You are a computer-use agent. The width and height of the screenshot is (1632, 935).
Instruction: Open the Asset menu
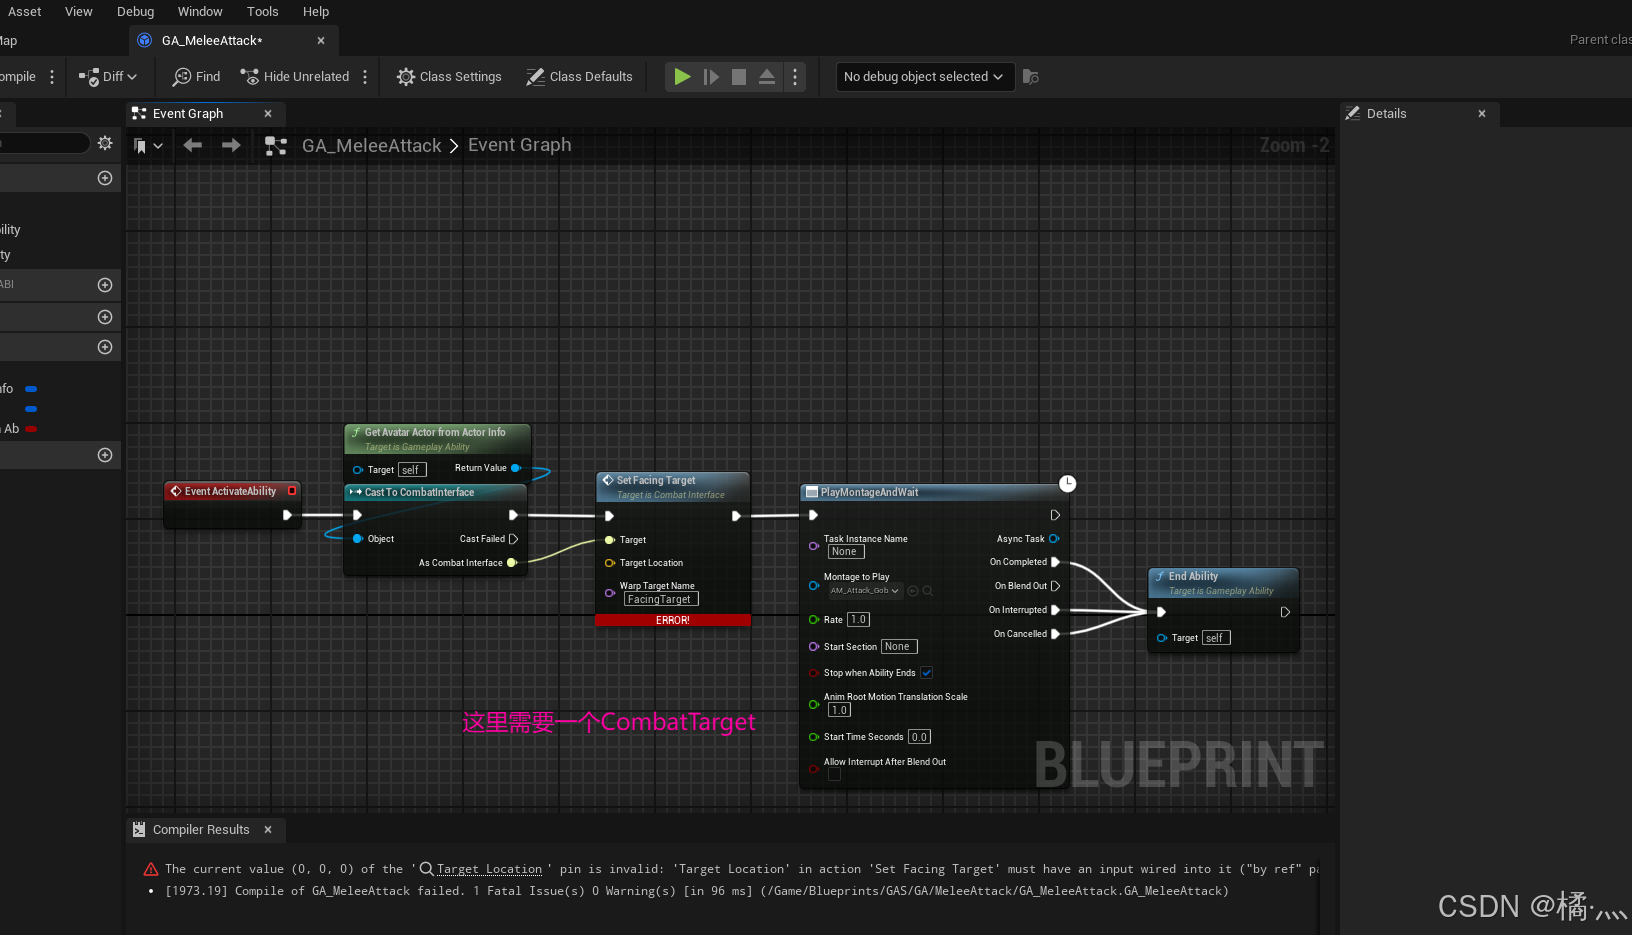tap(24, 12)
